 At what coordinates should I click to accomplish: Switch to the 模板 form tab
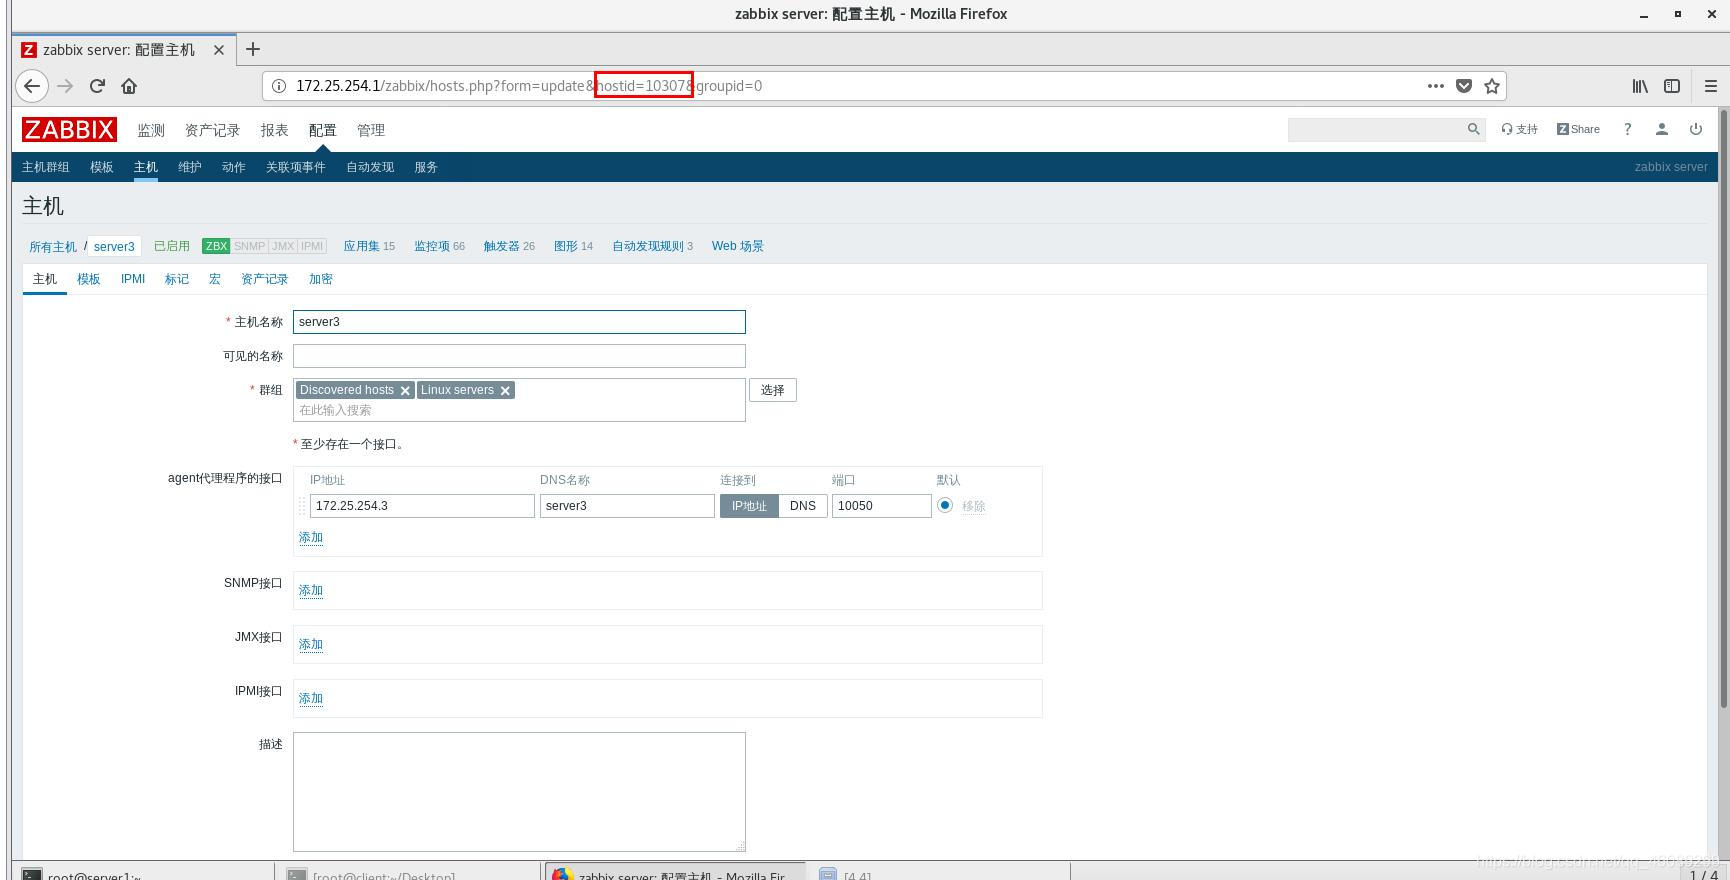pyautogui.click(x=89, y=279)
